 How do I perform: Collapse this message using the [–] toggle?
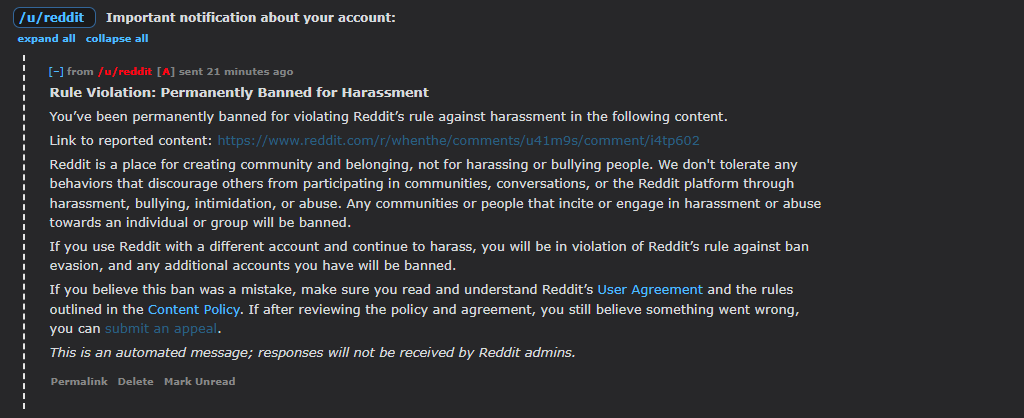(56, 72)
